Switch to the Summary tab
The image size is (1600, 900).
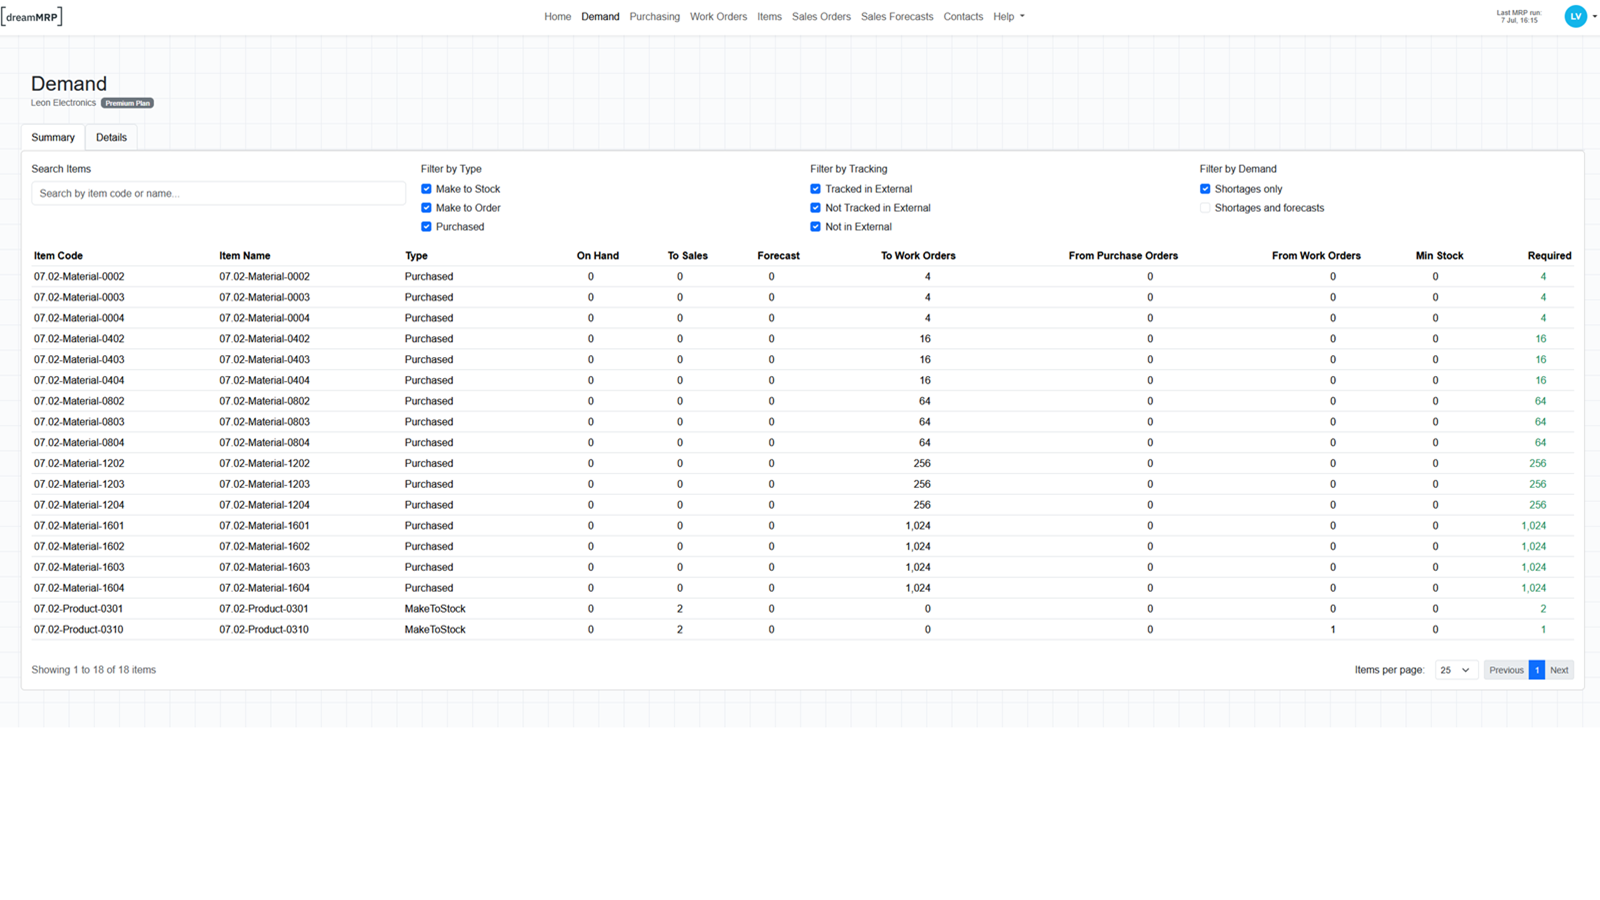click(53, 138)
